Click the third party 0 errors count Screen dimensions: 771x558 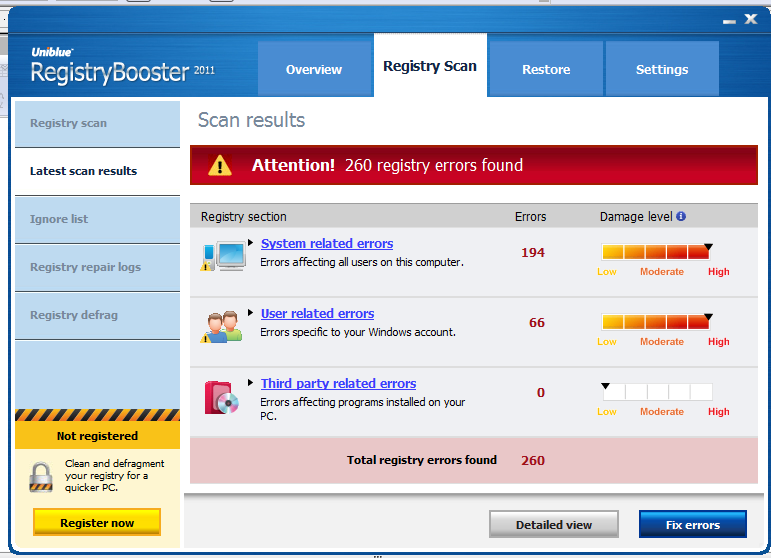pos(541,393)
